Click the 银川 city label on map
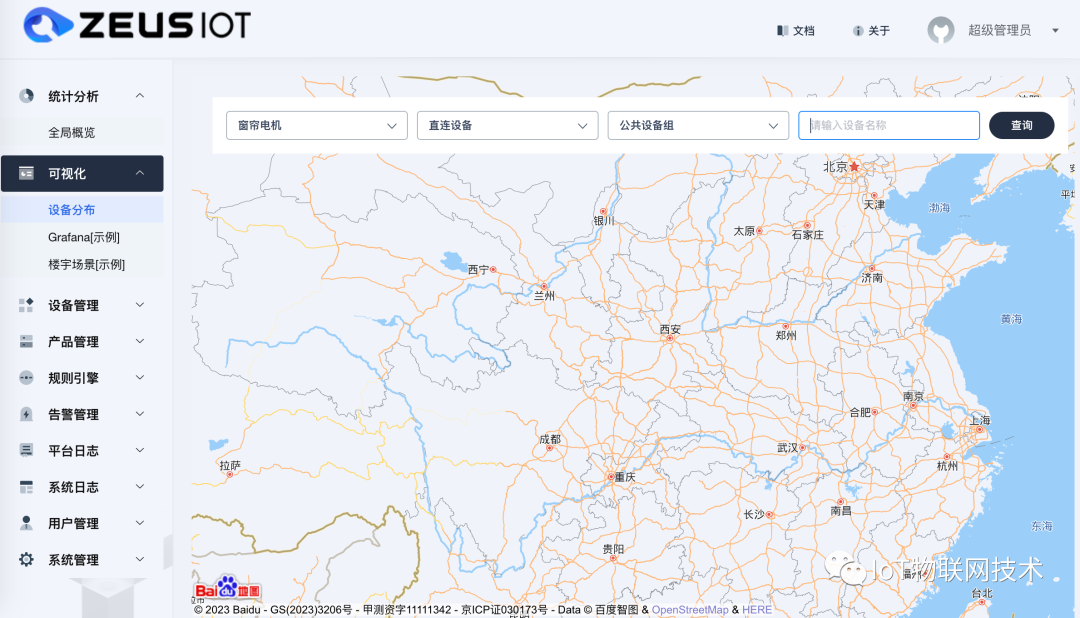Viewport: 1080px width, 618px height. (603, 220)
